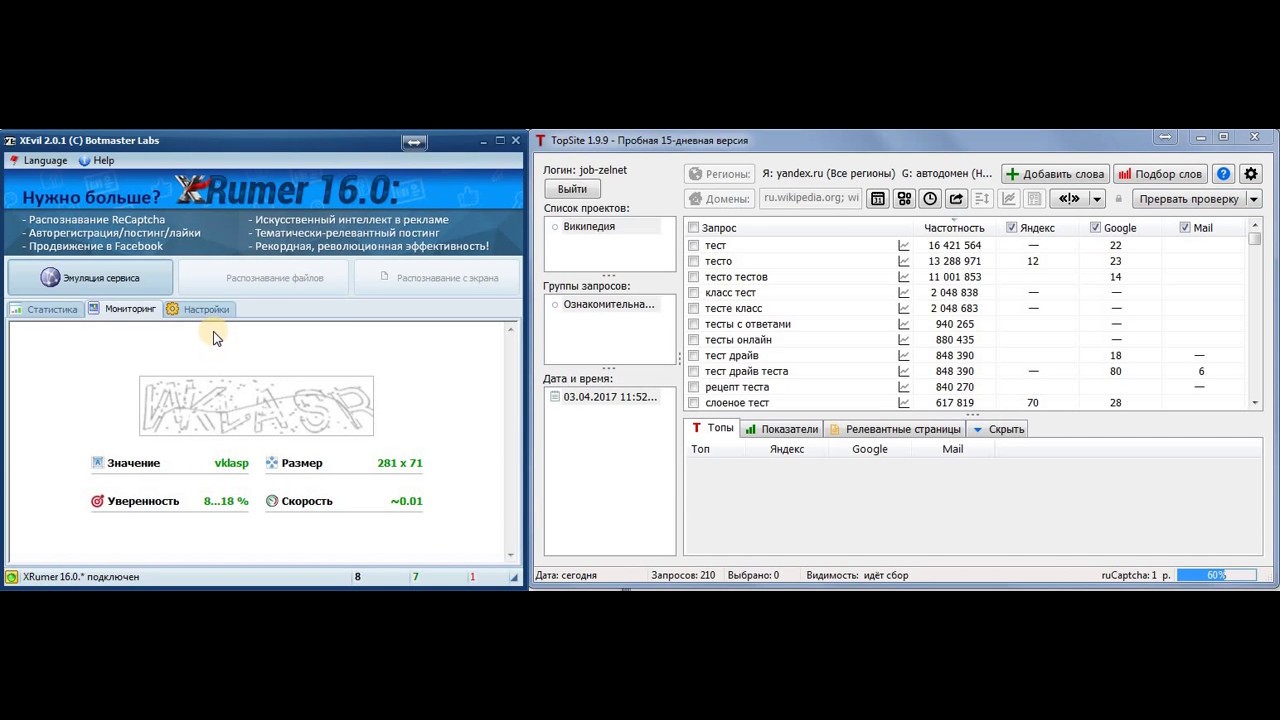Click the small lock icon in TopSite toolbar
Viewport: 1280px width, 720px height.
[x=1119, y=199]
